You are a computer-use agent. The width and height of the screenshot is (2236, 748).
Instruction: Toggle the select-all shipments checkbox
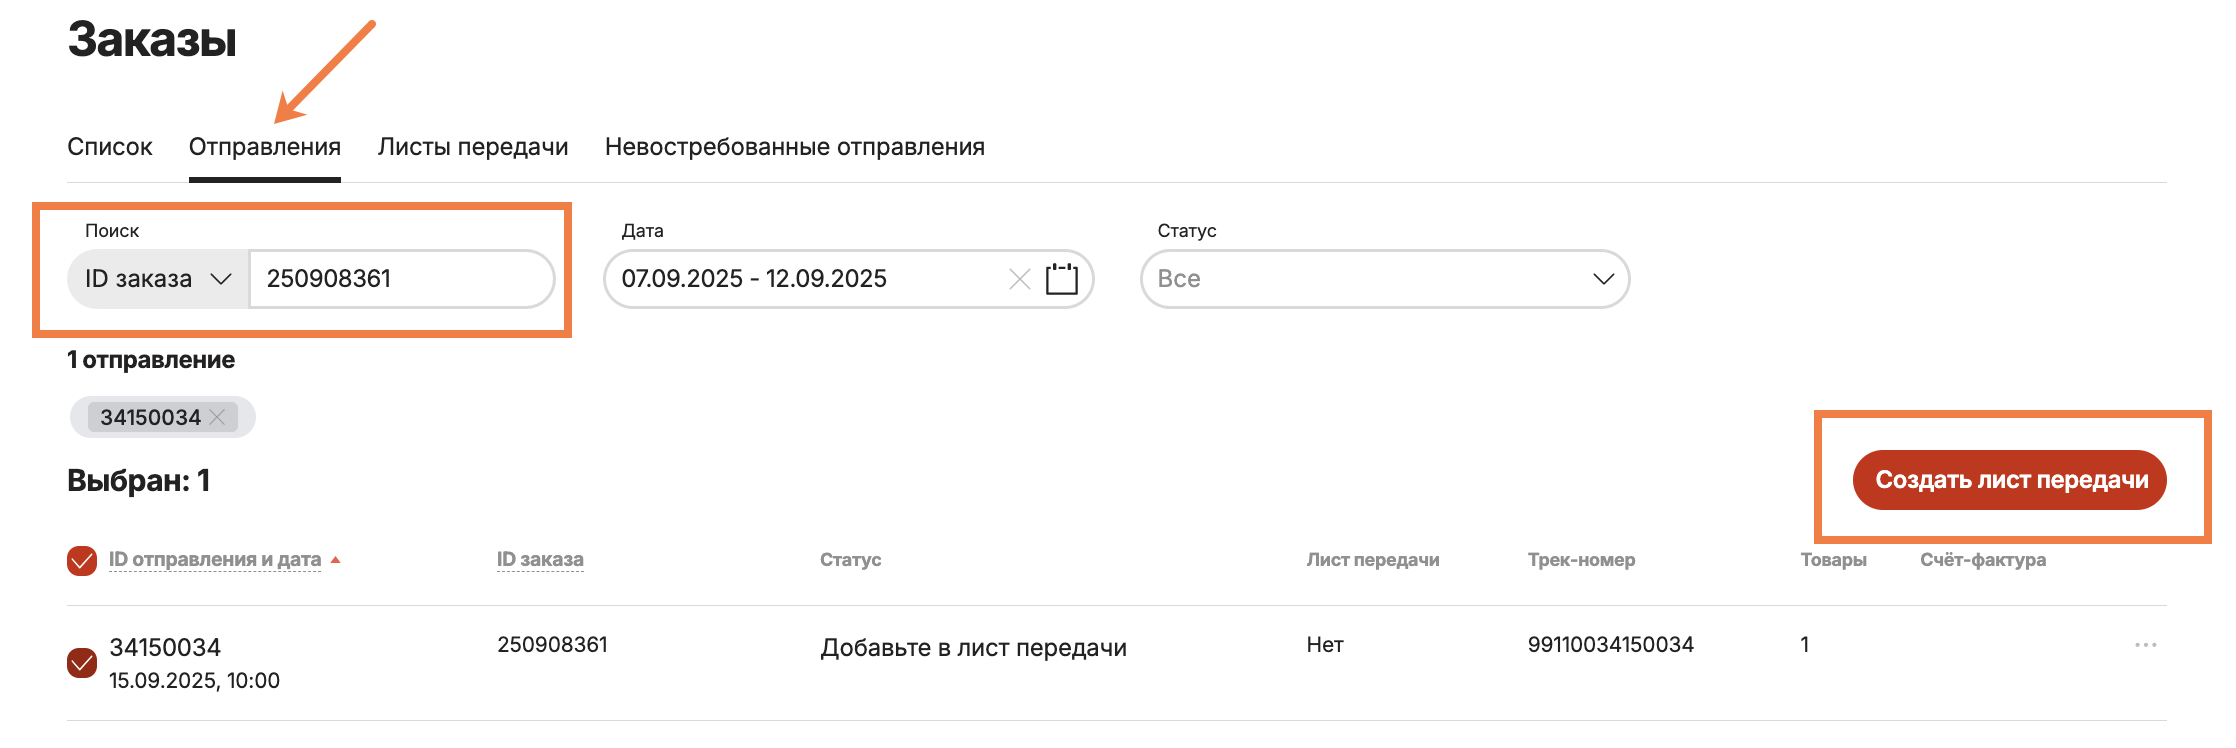coord(82,561)
